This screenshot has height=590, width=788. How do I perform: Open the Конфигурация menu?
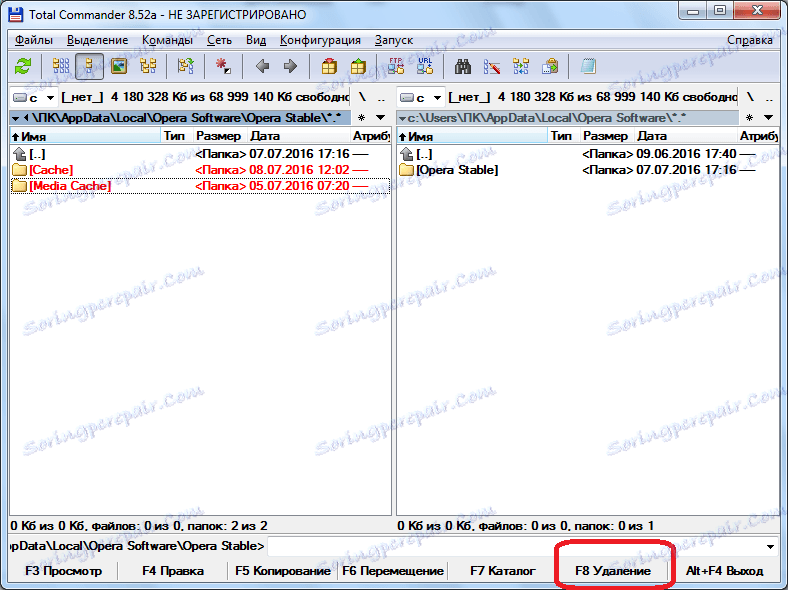(x=320, y=40)
